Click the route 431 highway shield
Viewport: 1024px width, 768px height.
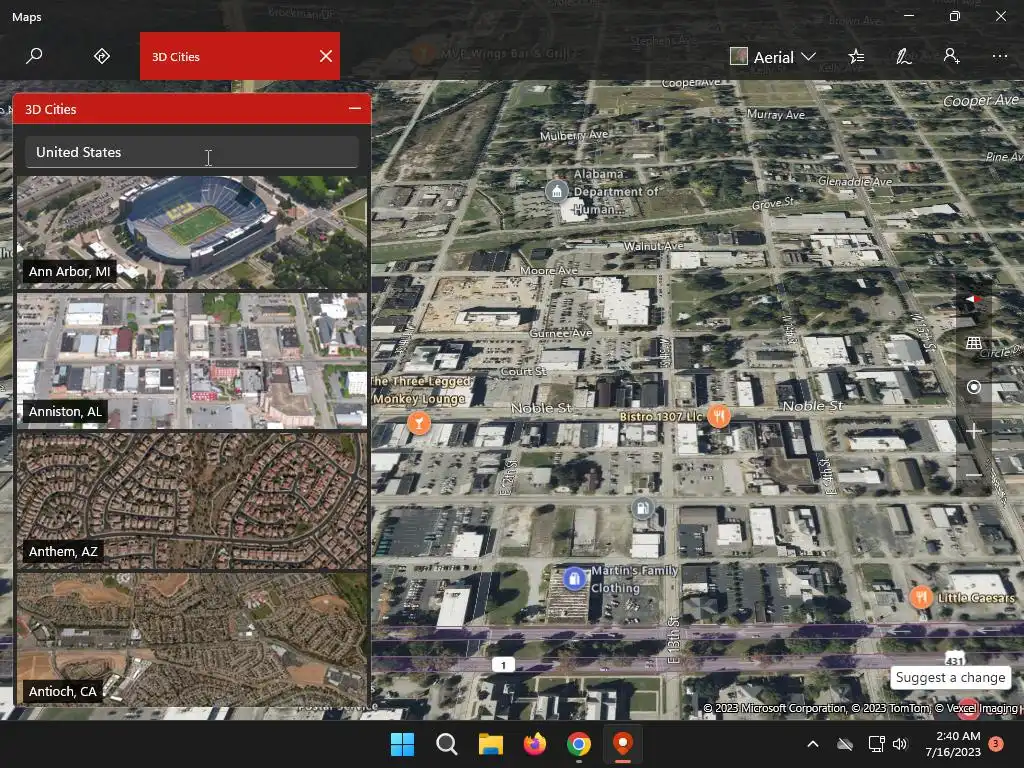[955, 658]
